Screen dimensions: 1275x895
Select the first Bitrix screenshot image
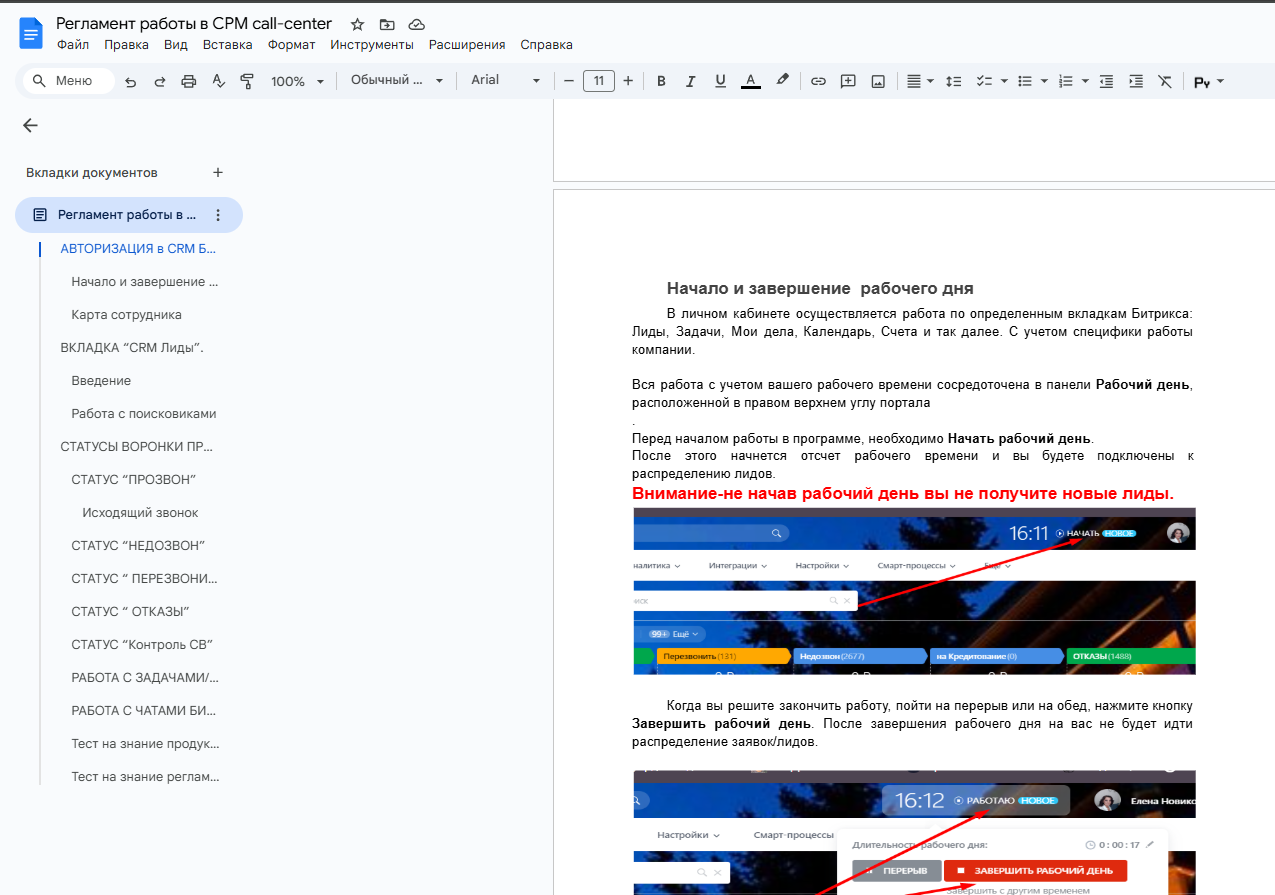914,591
